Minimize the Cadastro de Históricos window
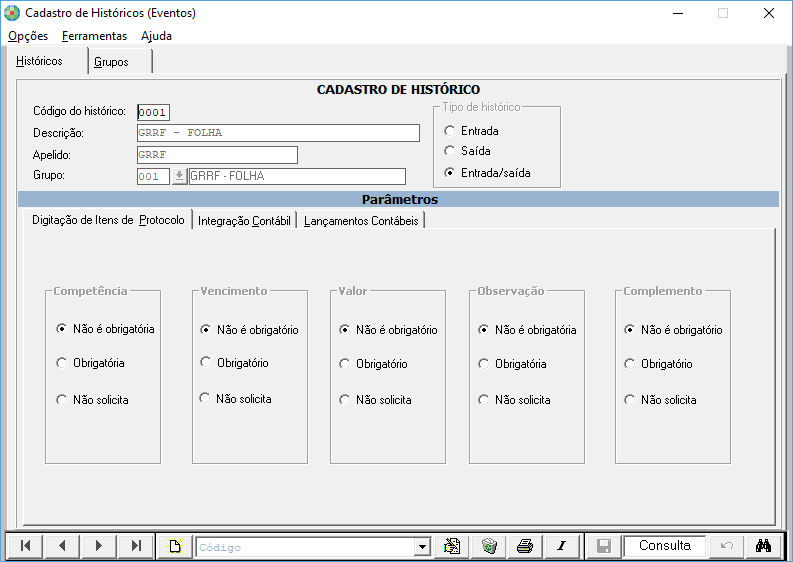This screenshot has width=793, height=562. pyautogui.click(x=678, y=13)
